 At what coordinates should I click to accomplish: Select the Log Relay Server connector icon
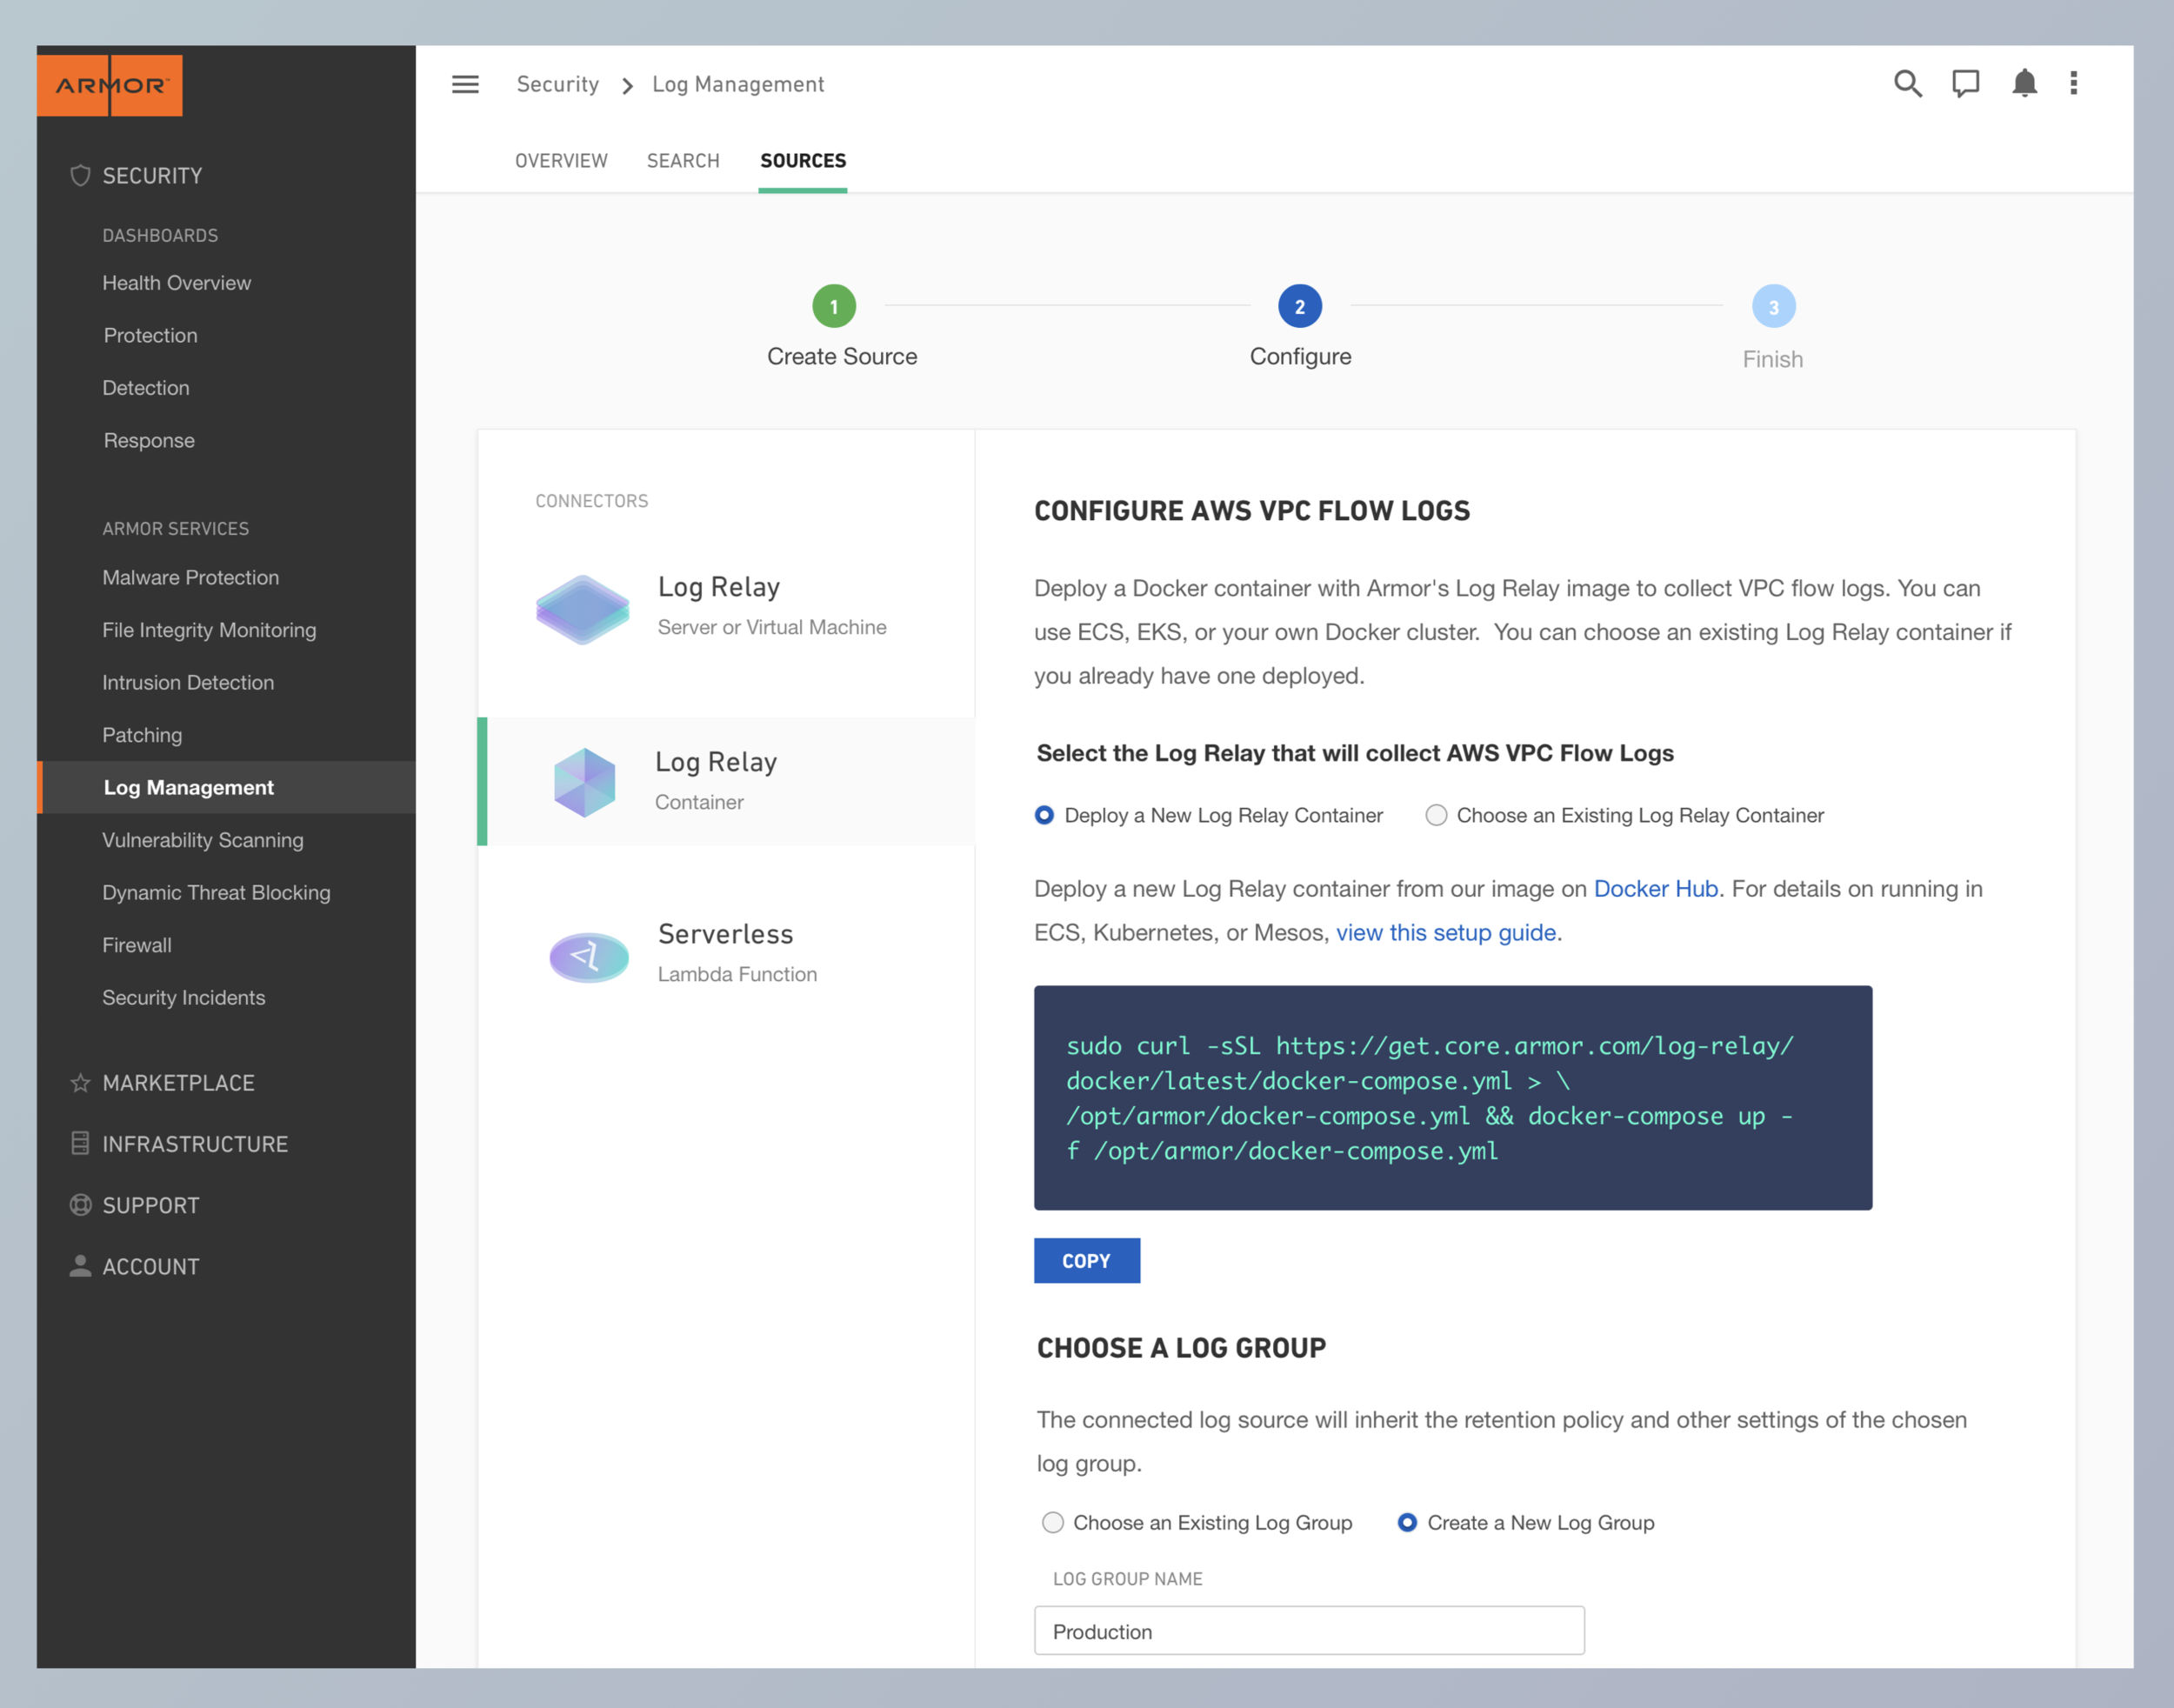tap(582, 609)
